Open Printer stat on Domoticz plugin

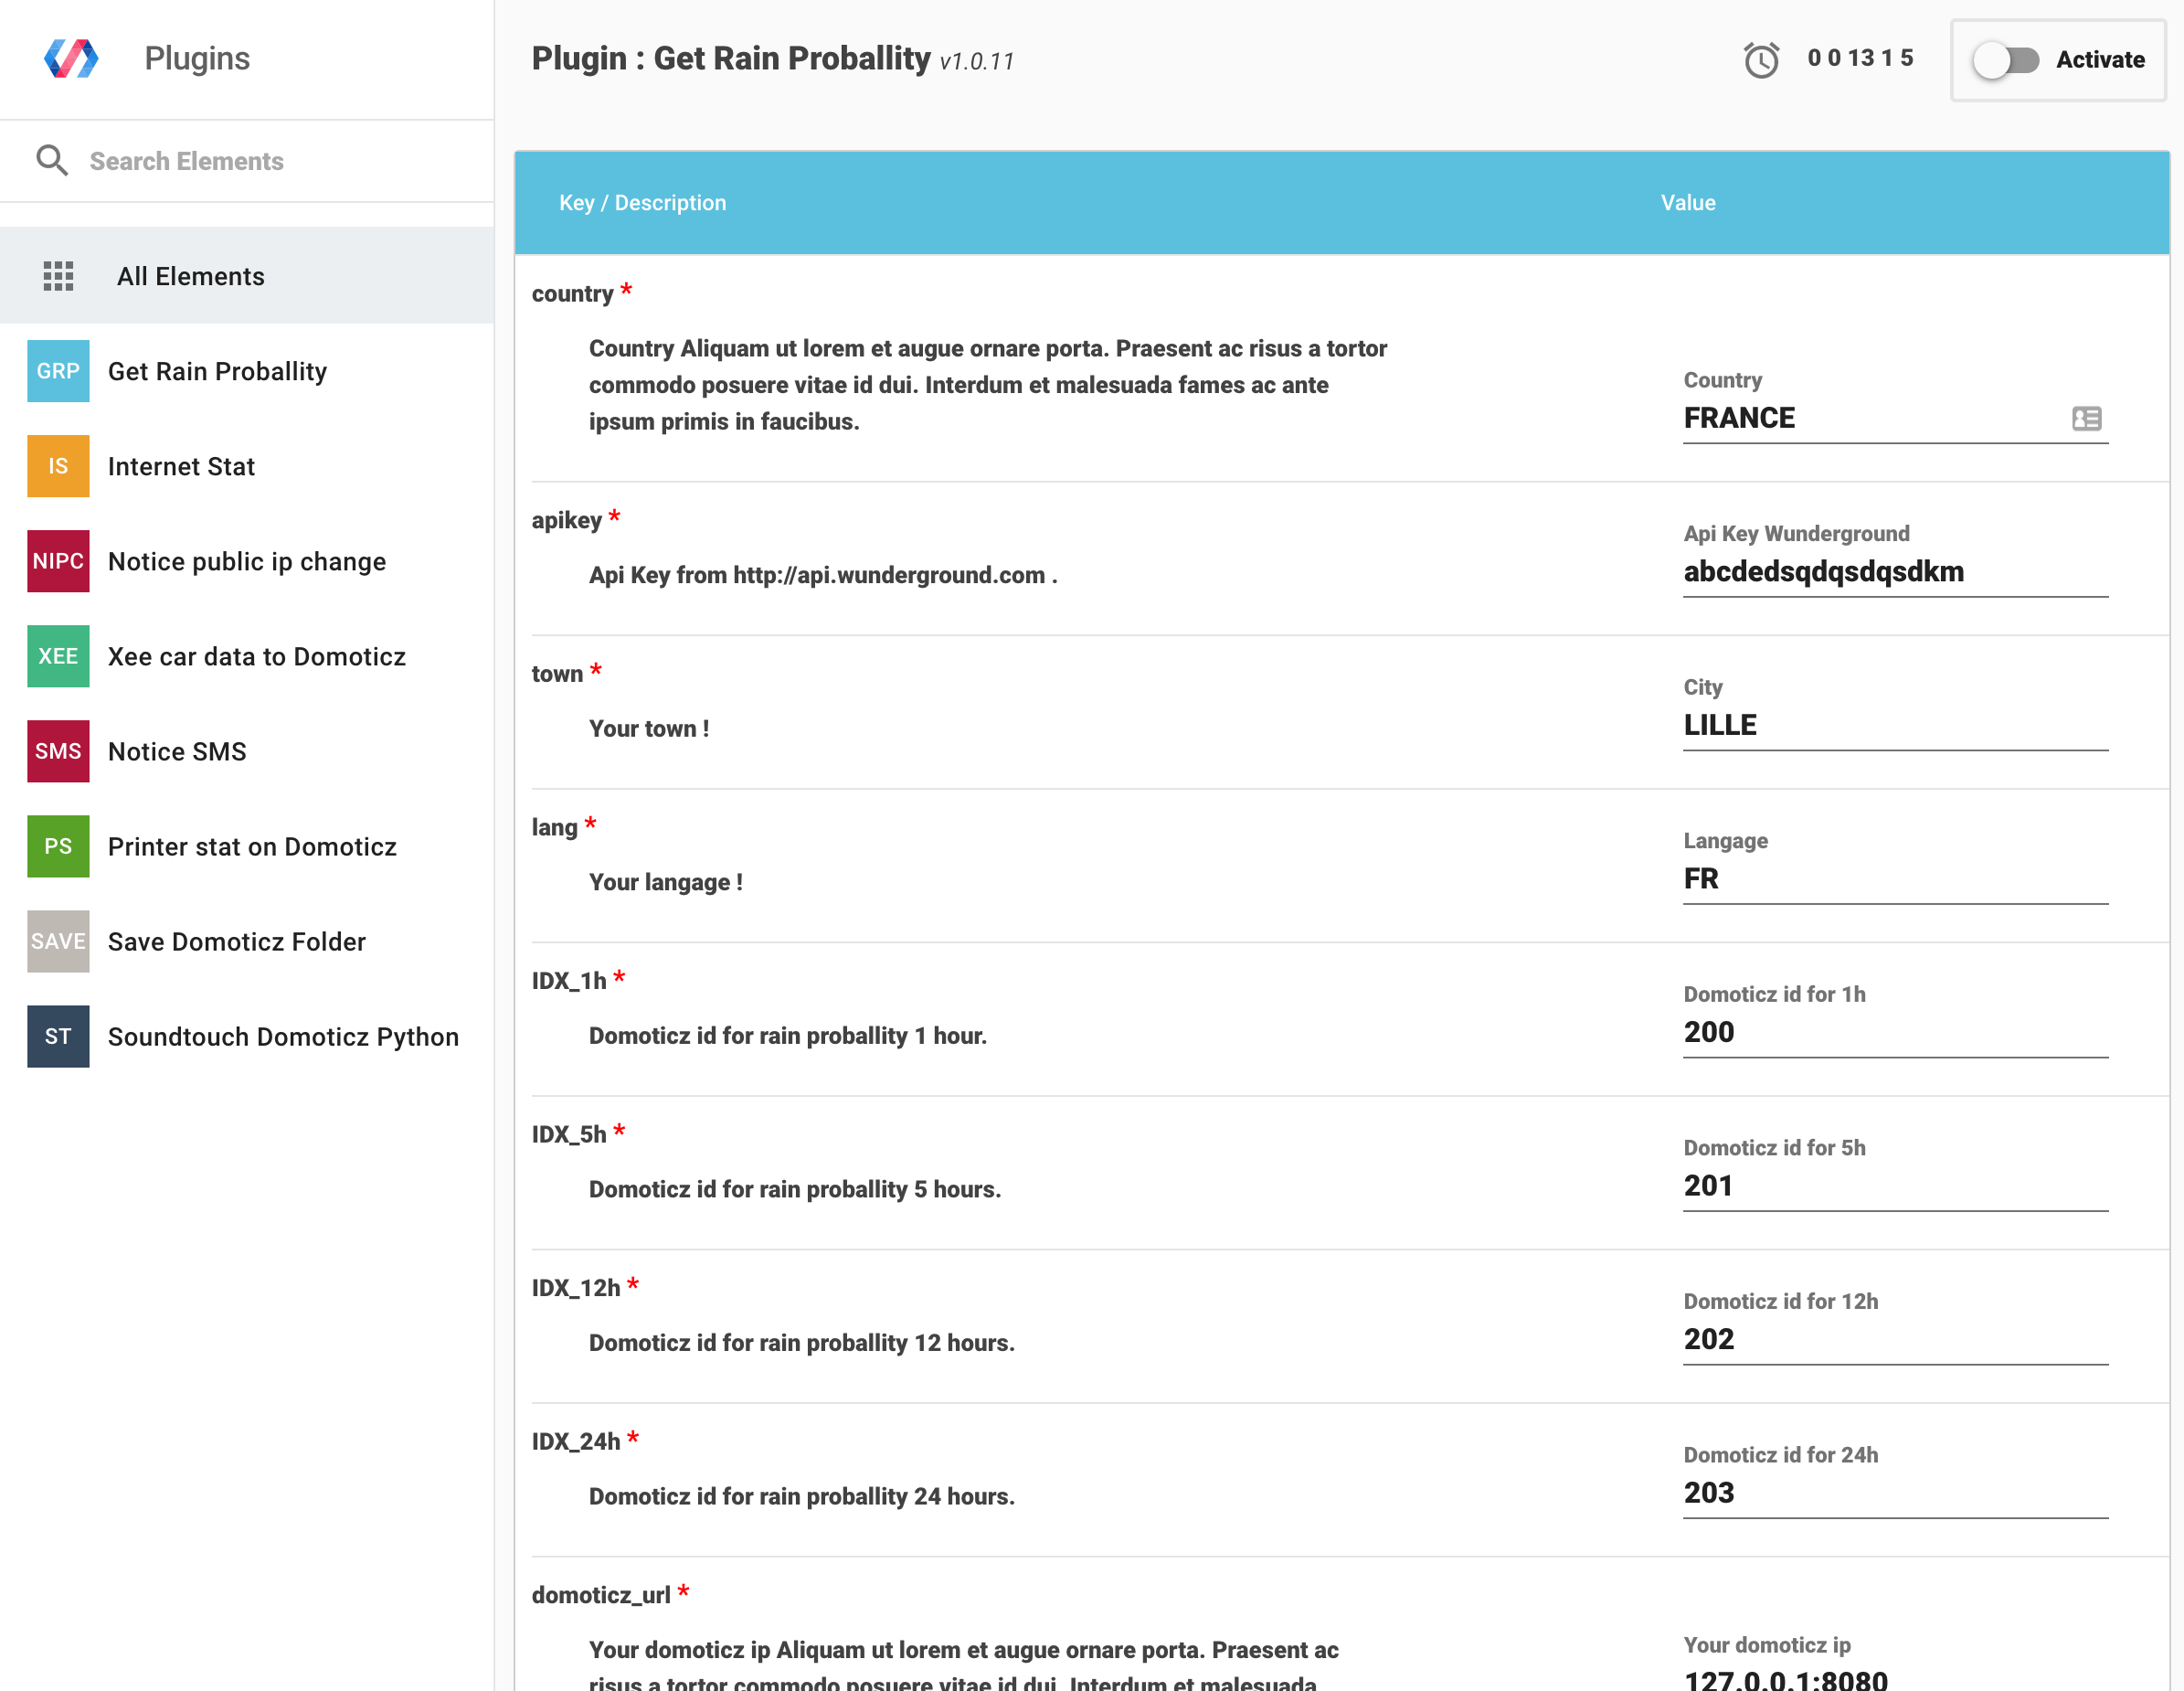[x=252, y=846]
